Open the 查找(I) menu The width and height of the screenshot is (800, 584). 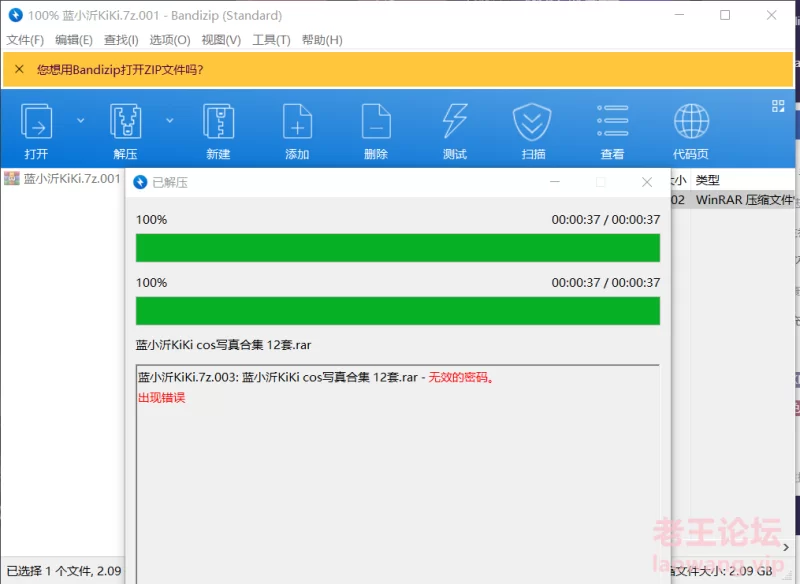coord(121,40)
